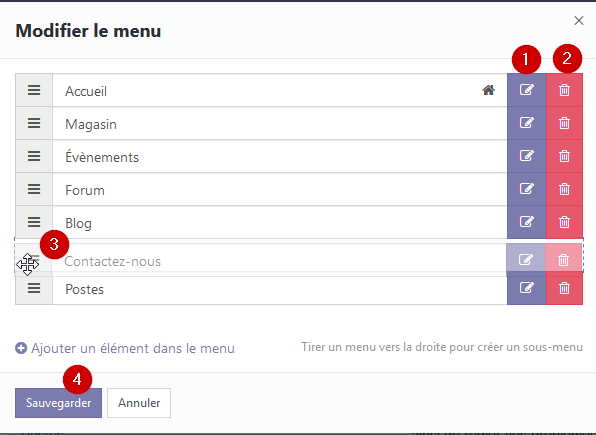Viewport: 596px width, 435px height.
Task: Edit the Blog menu item
Action: click(526, 222)
